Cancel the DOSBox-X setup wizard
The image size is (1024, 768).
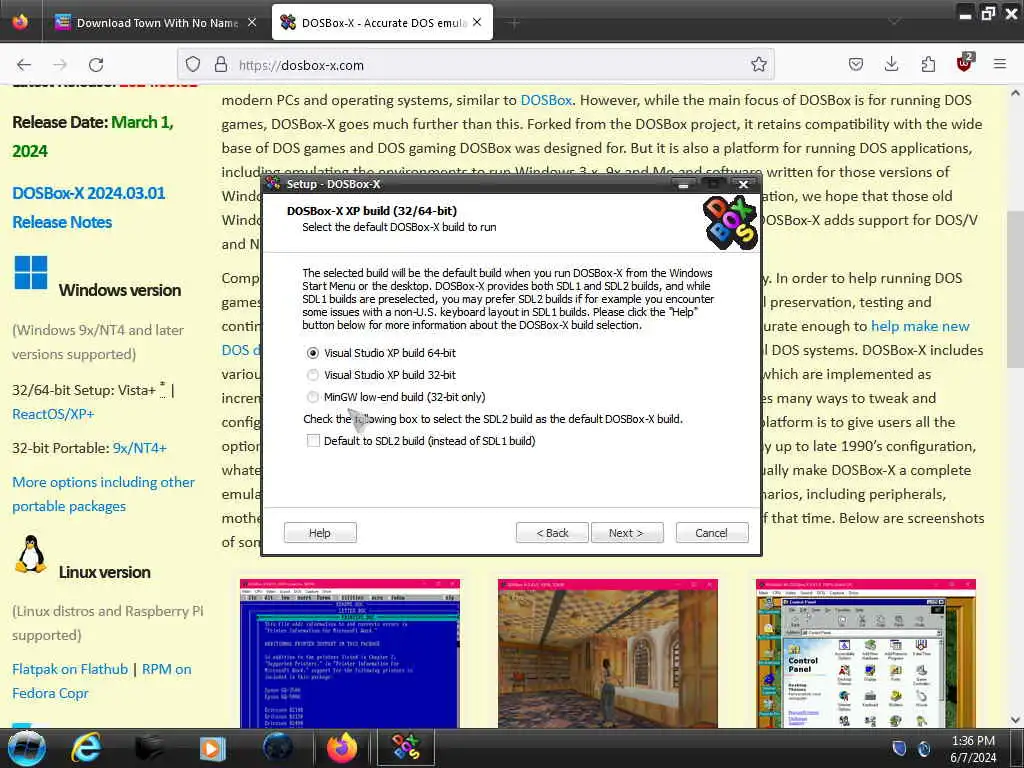click(x=712, y=533)
